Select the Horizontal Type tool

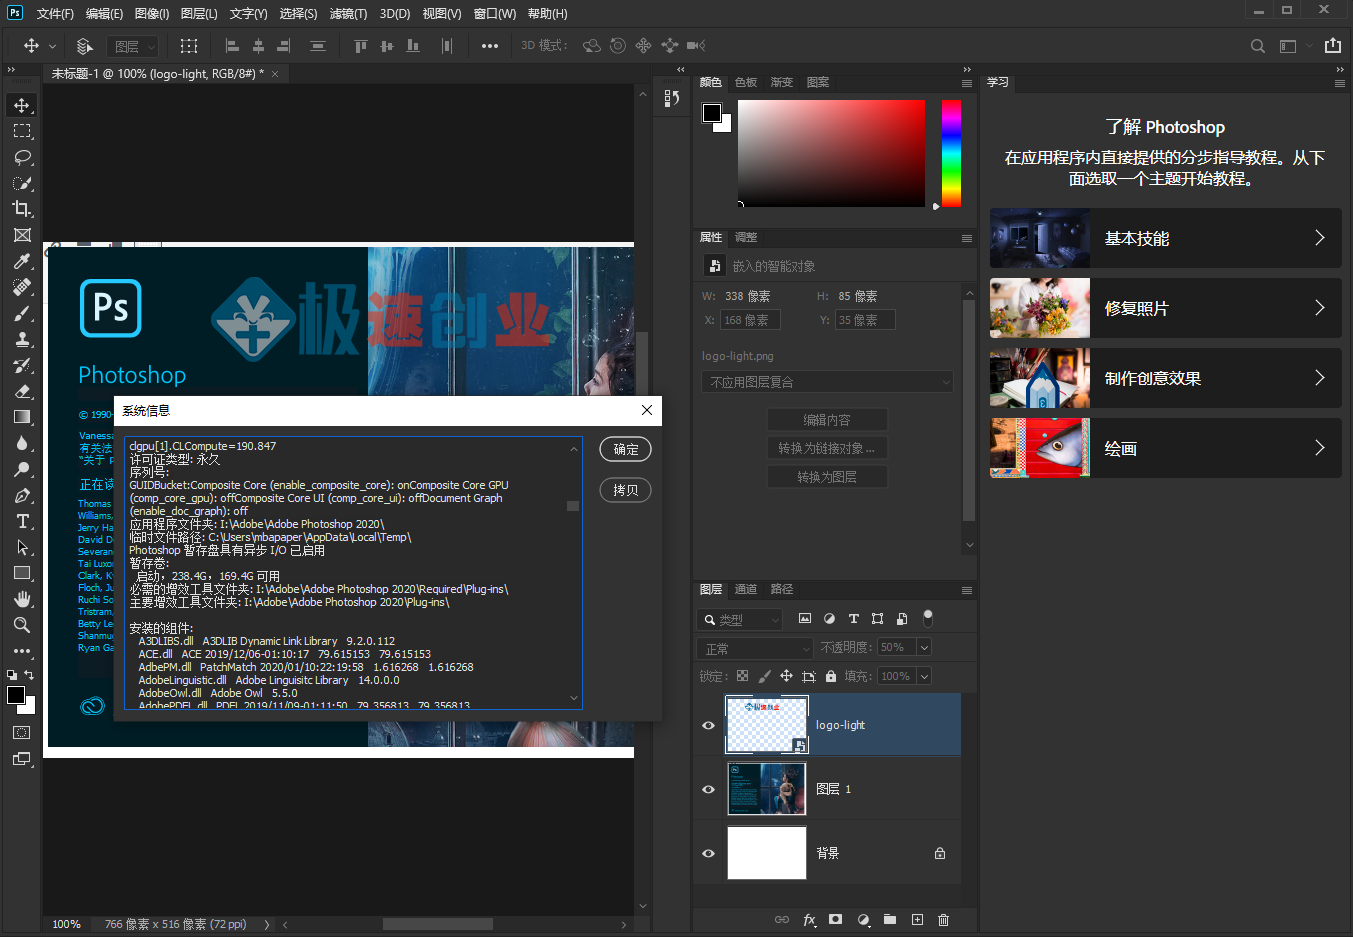coord(21,521)
